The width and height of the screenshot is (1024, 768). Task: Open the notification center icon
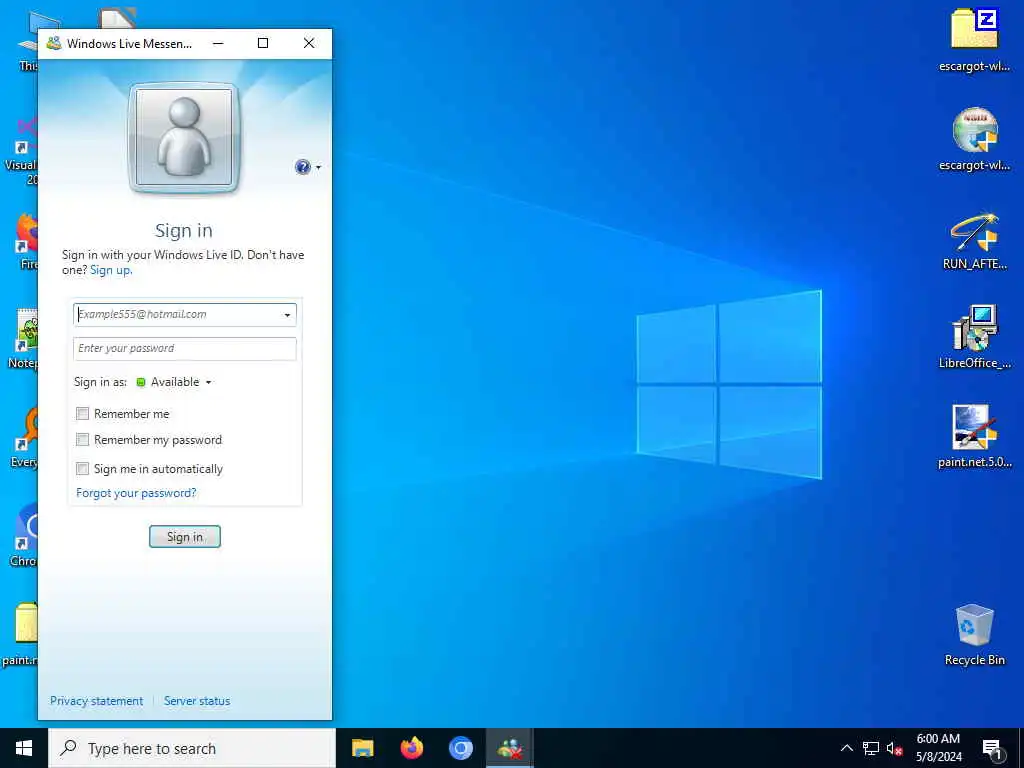coord(993,749)
